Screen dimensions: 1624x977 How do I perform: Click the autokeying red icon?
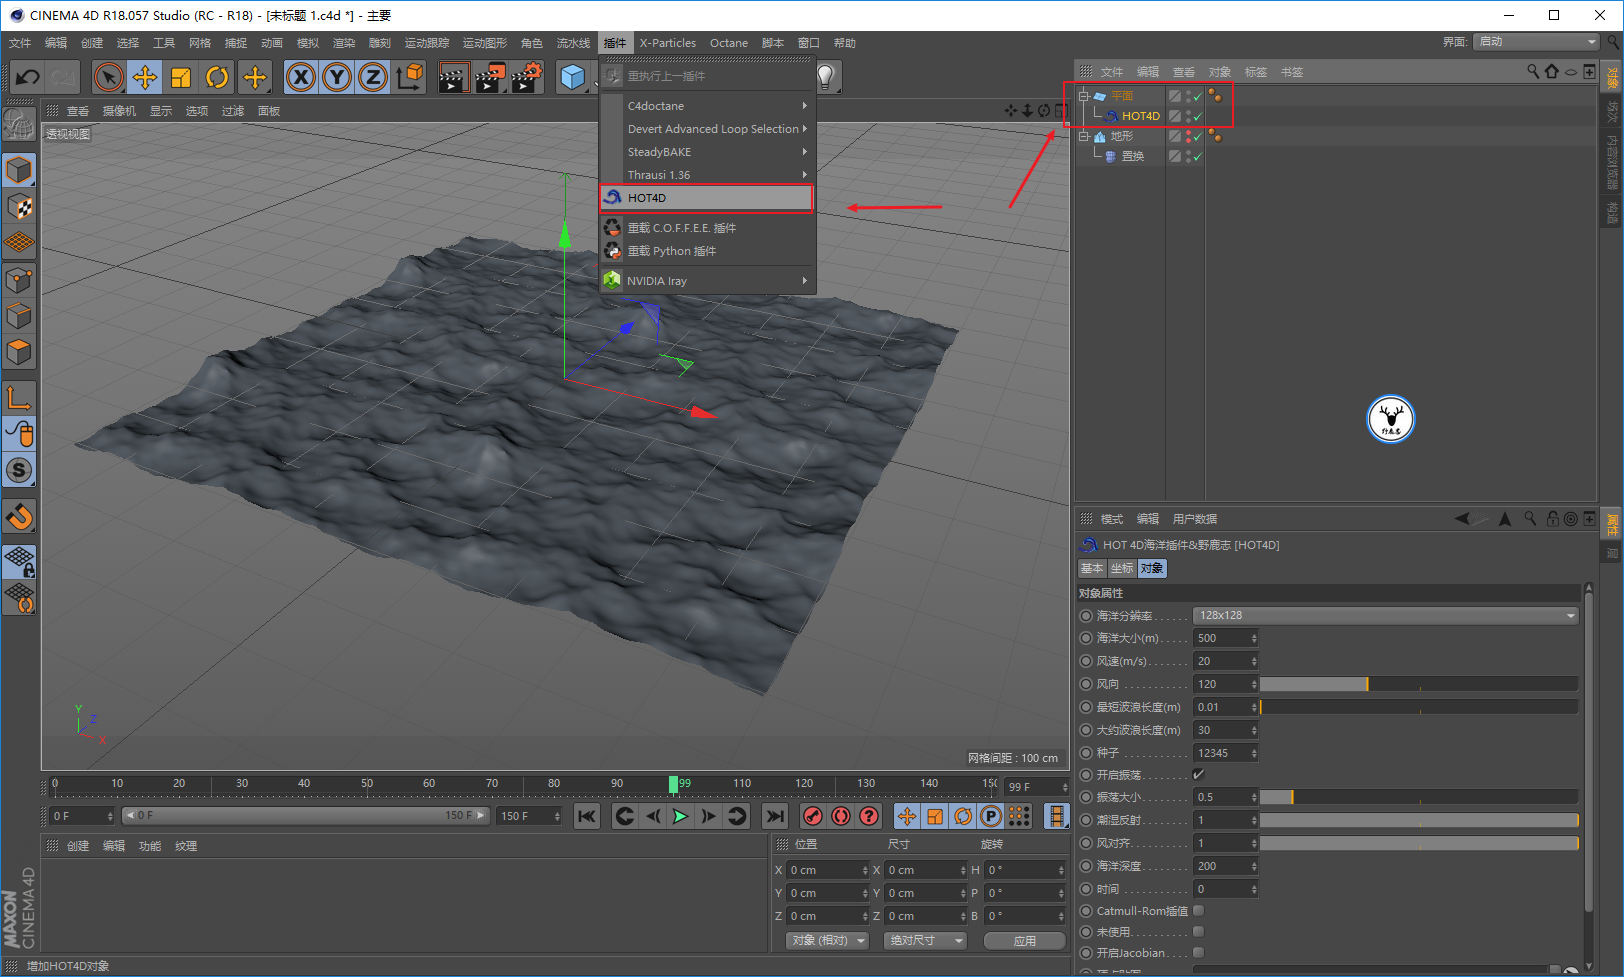tap(841, 816)
